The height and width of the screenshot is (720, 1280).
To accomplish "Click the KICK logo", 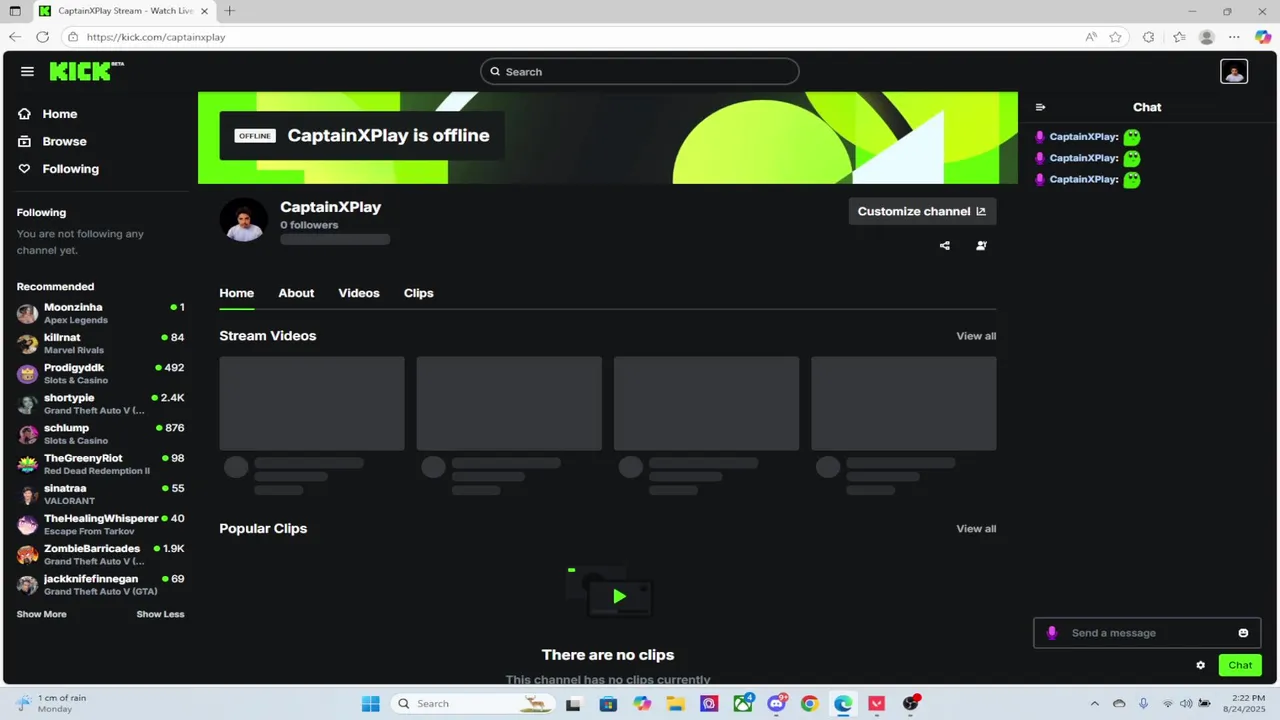I will pyautogui.click(x=86, y=71).
